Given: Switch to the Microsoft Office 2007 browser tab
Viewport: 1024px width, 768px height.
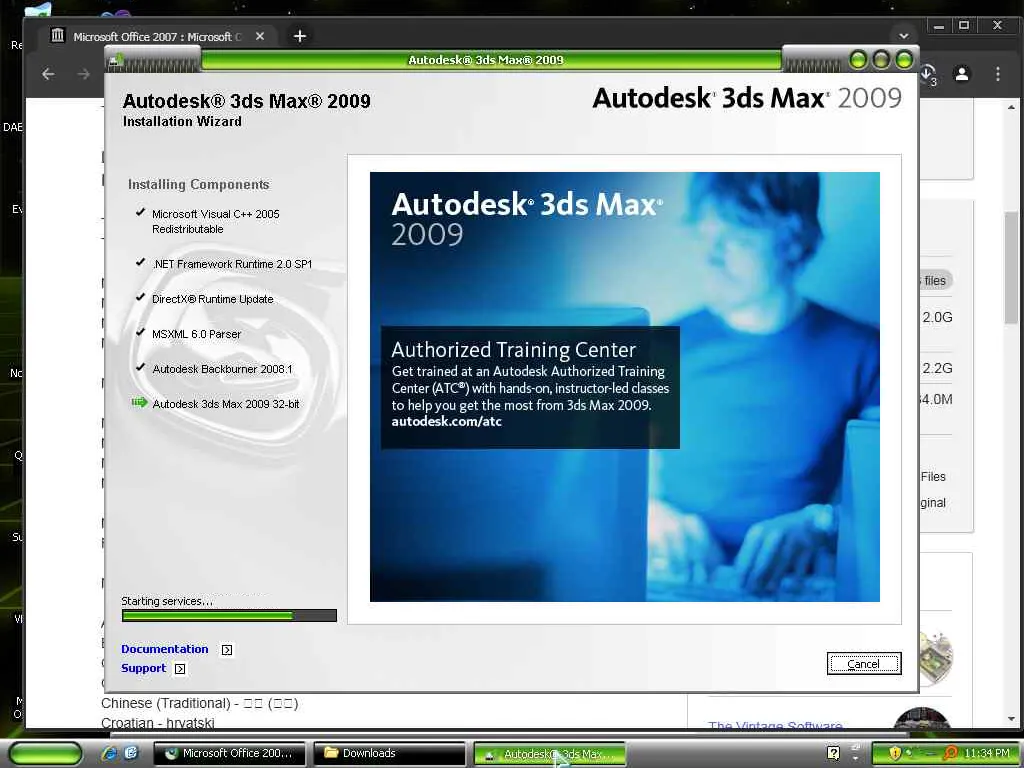Looking at the screenshot, I should [157, 37].
